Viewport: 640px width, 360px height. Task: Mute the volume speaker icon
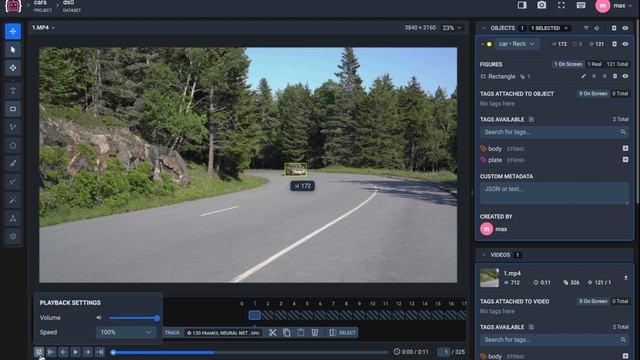click(99, 318)
